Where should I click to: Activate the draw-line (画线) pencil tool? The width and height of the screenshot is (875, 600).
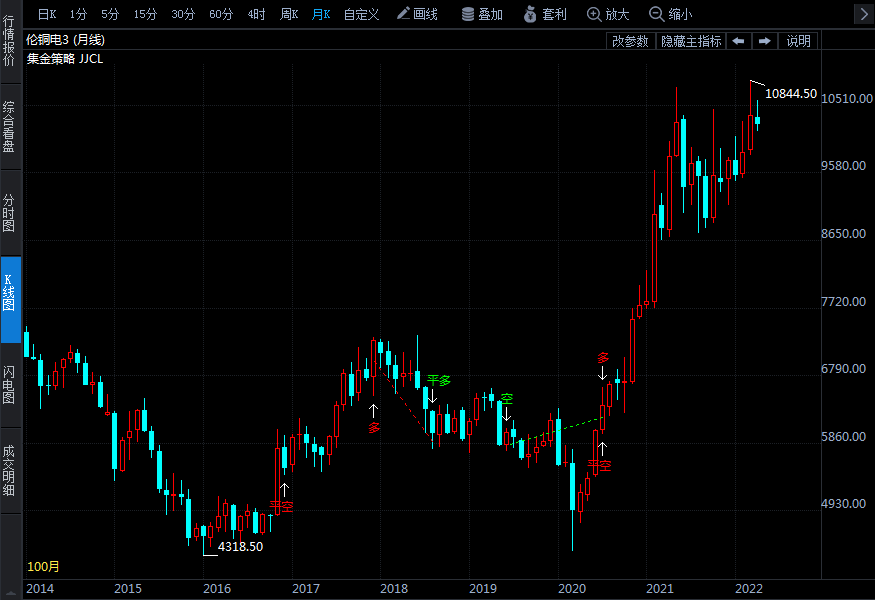417,15
